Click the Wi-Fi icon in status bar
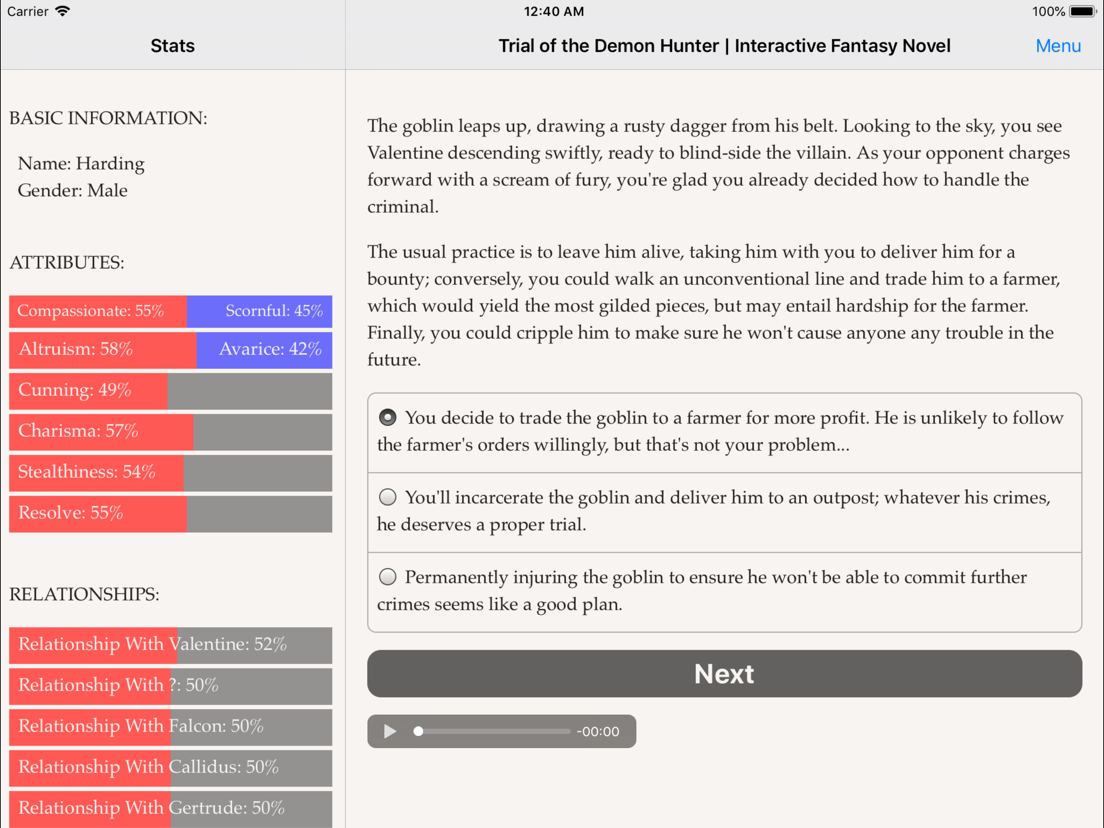This screenshot has width=1104, height=828. [x=63, y=11]
